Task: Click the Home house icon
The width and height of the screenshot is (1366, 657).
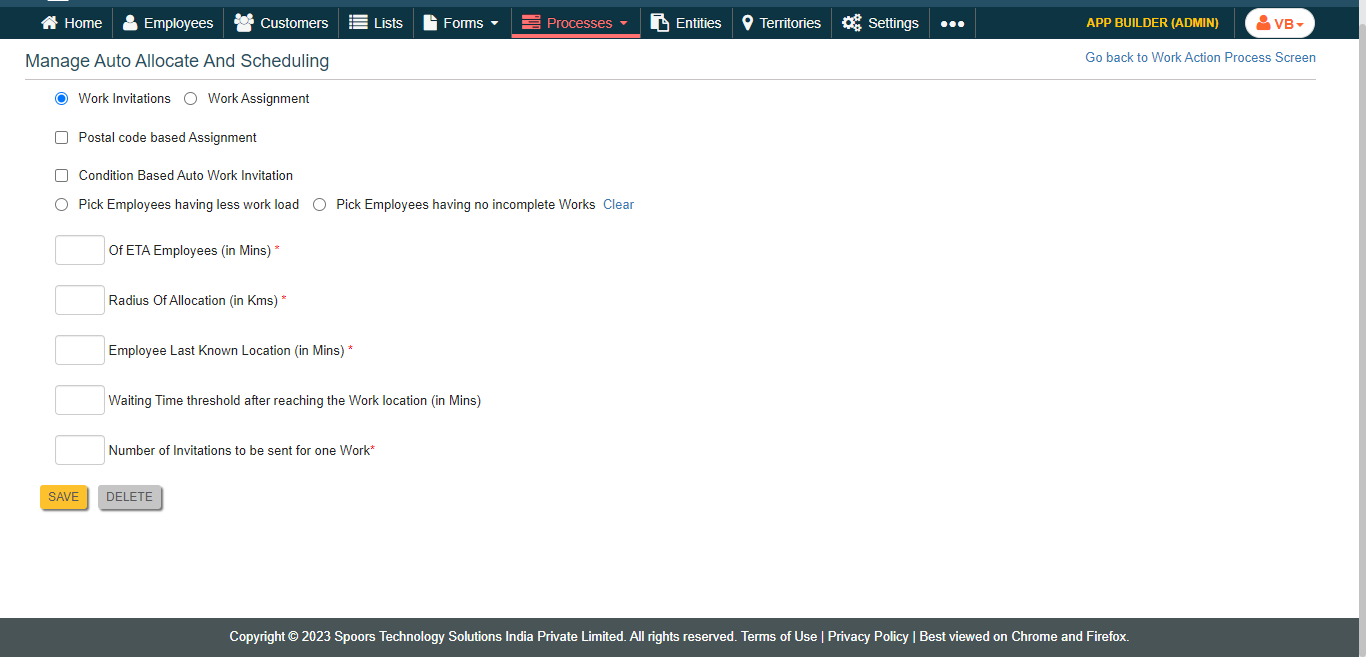Action: point(49,23)
